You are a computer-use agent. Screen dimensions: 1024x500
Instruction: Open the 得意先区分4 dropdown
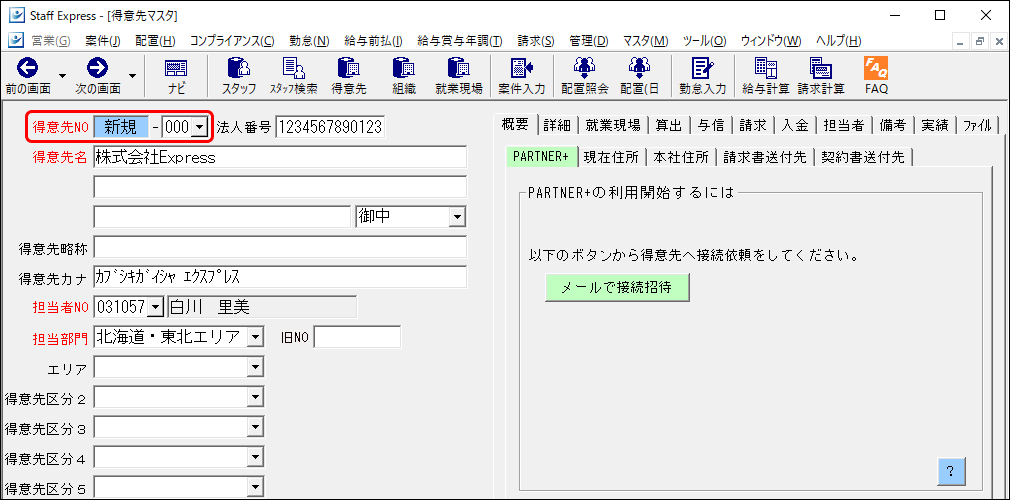255,458
